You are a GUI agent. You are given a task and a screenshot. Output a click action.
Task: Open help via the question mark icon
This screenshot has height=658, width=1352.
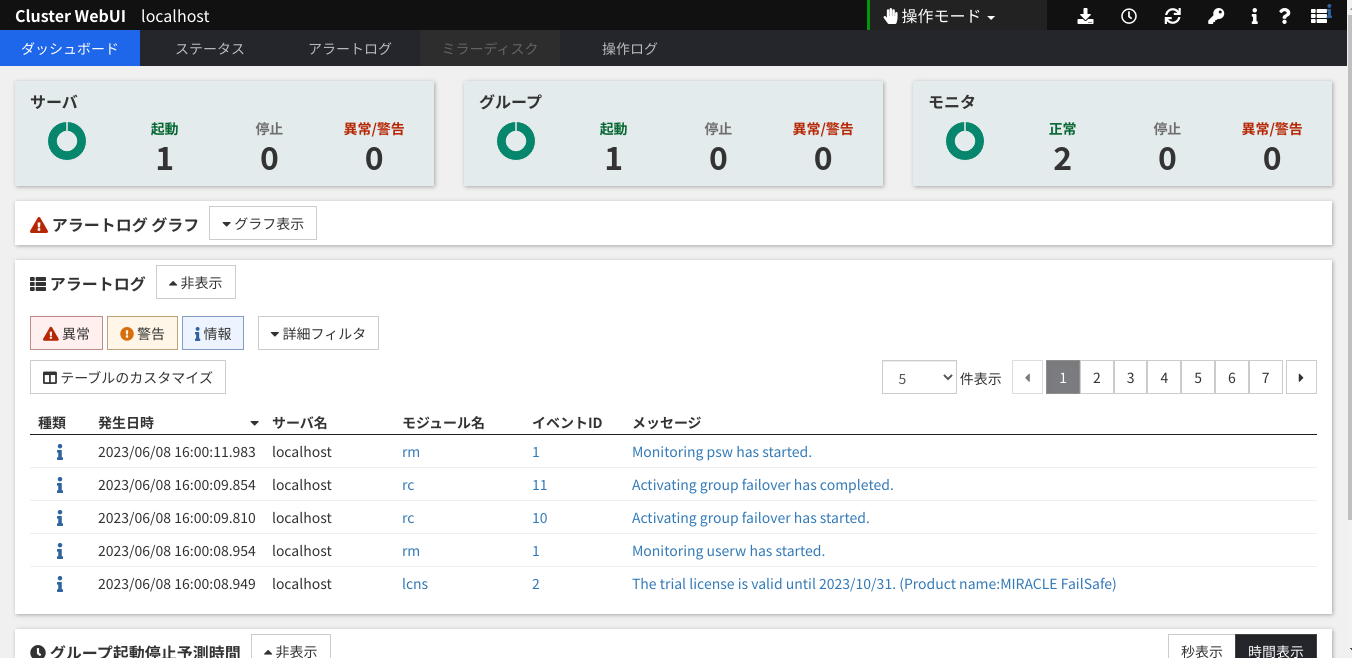(1285, 16)
